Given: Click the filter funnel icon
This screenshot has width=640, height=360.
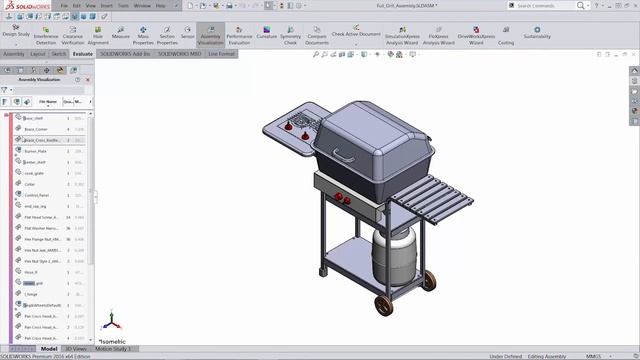Looking at the screenshot, I should click(4, 89).
